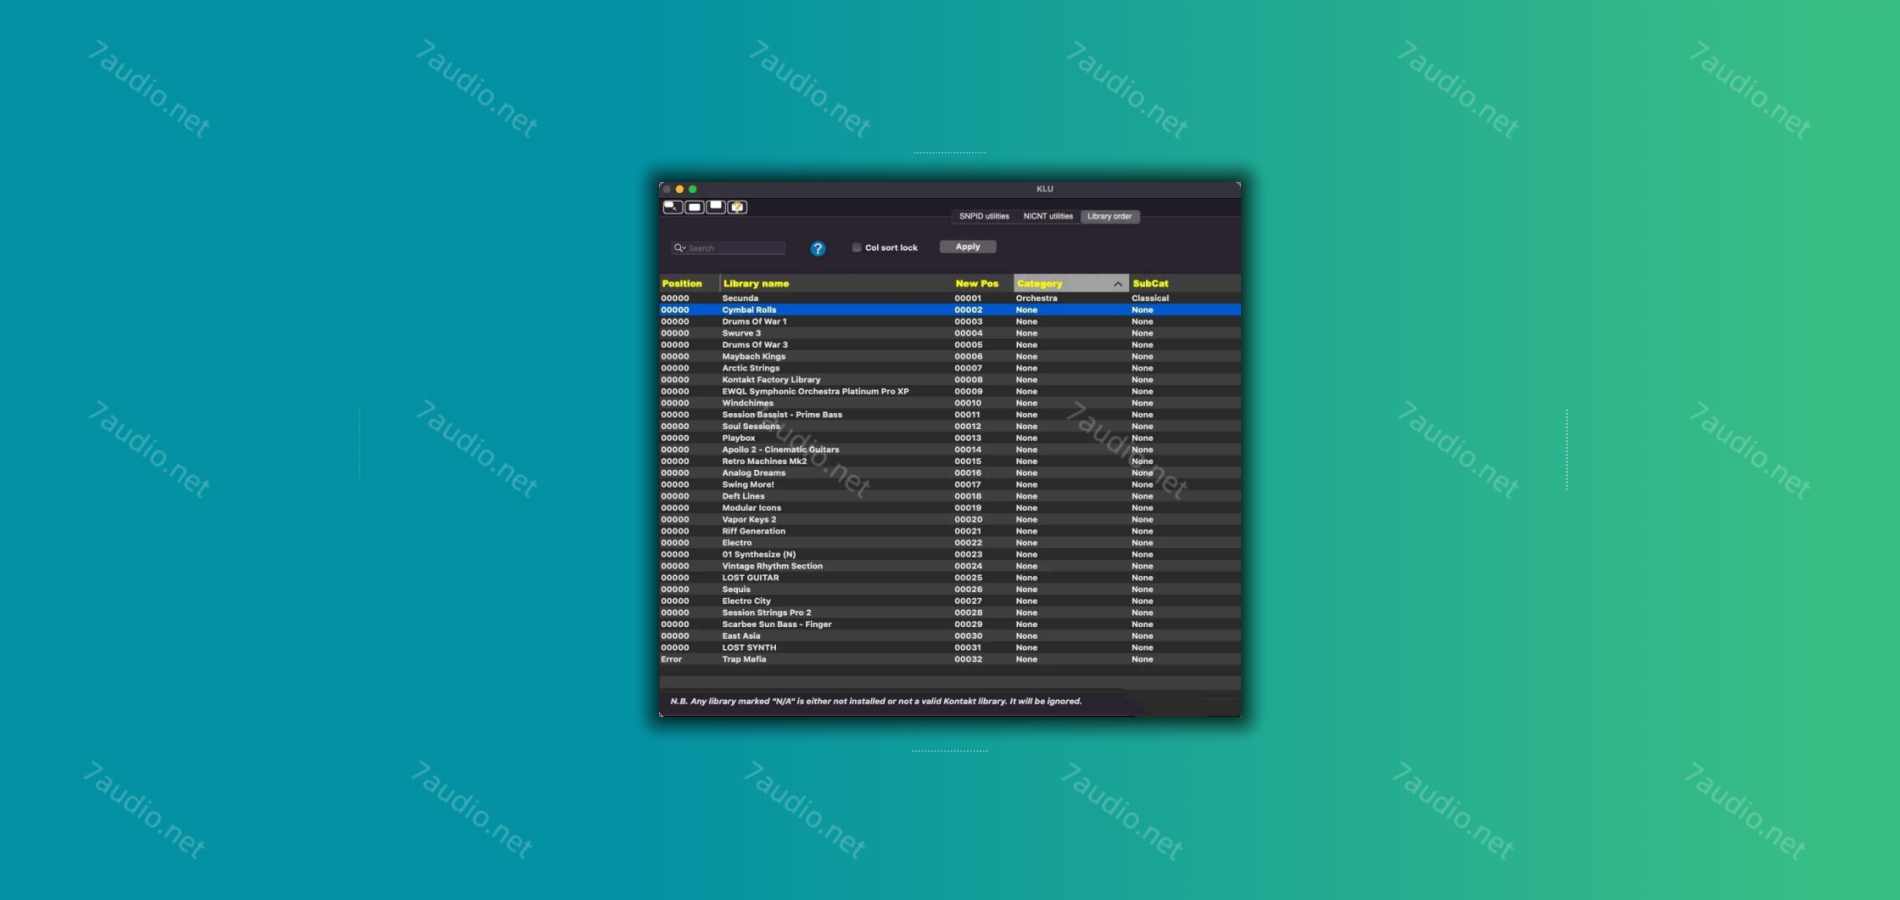Select the Kontakt Factory Library row
The image size is (1900, 900).
click(950, 380)
